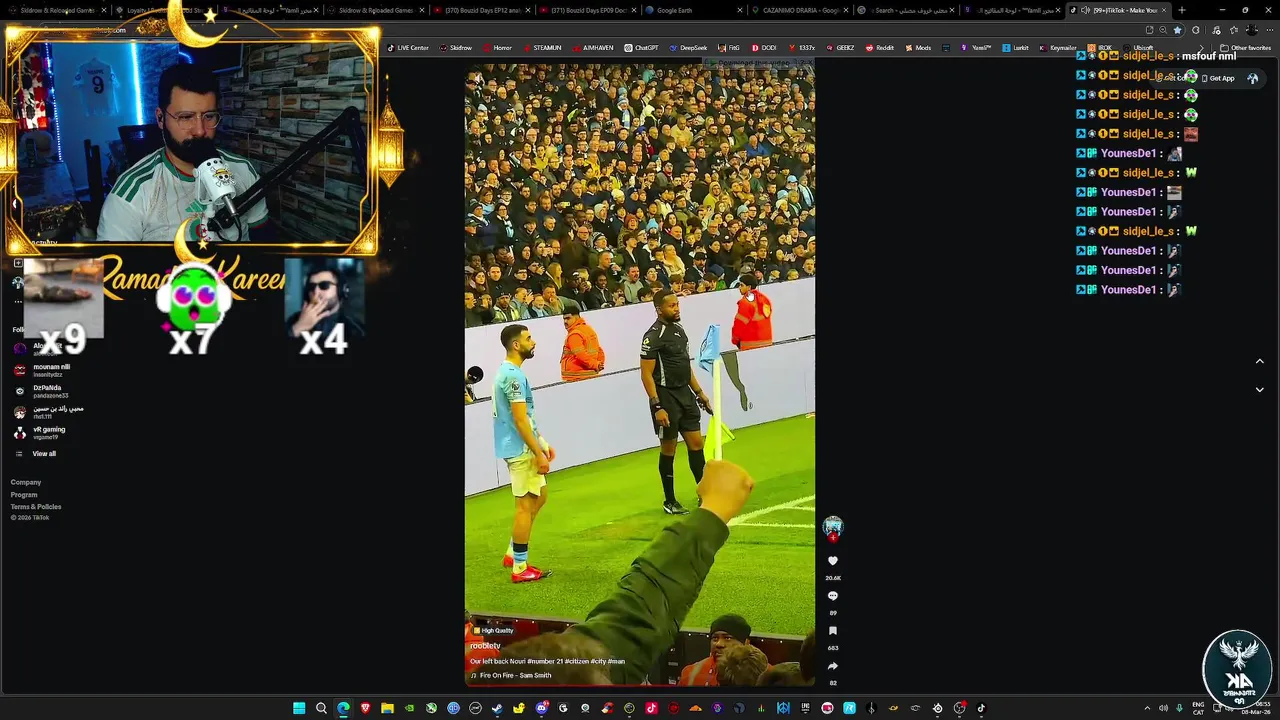Click the Get App button

point(1218,78)
